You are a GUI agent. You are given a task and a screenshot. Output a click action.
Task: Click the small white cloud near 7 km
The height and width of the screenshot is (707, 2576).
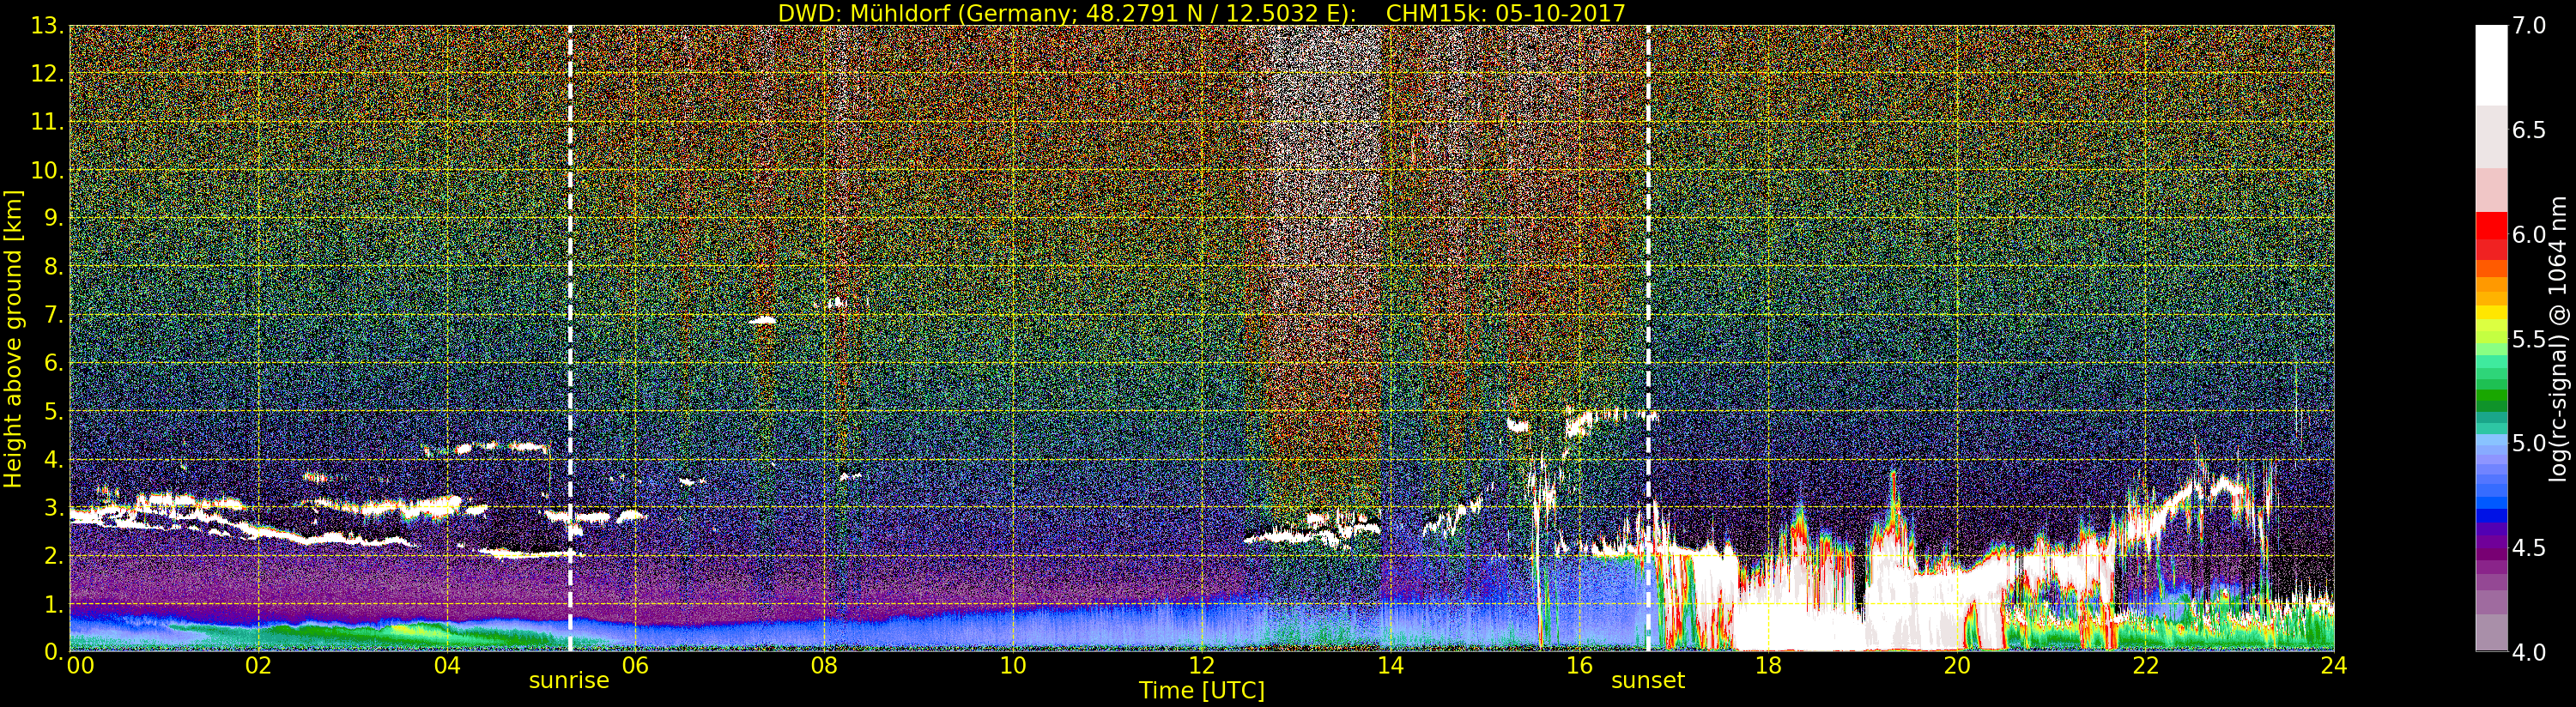[x=763, y=320]
